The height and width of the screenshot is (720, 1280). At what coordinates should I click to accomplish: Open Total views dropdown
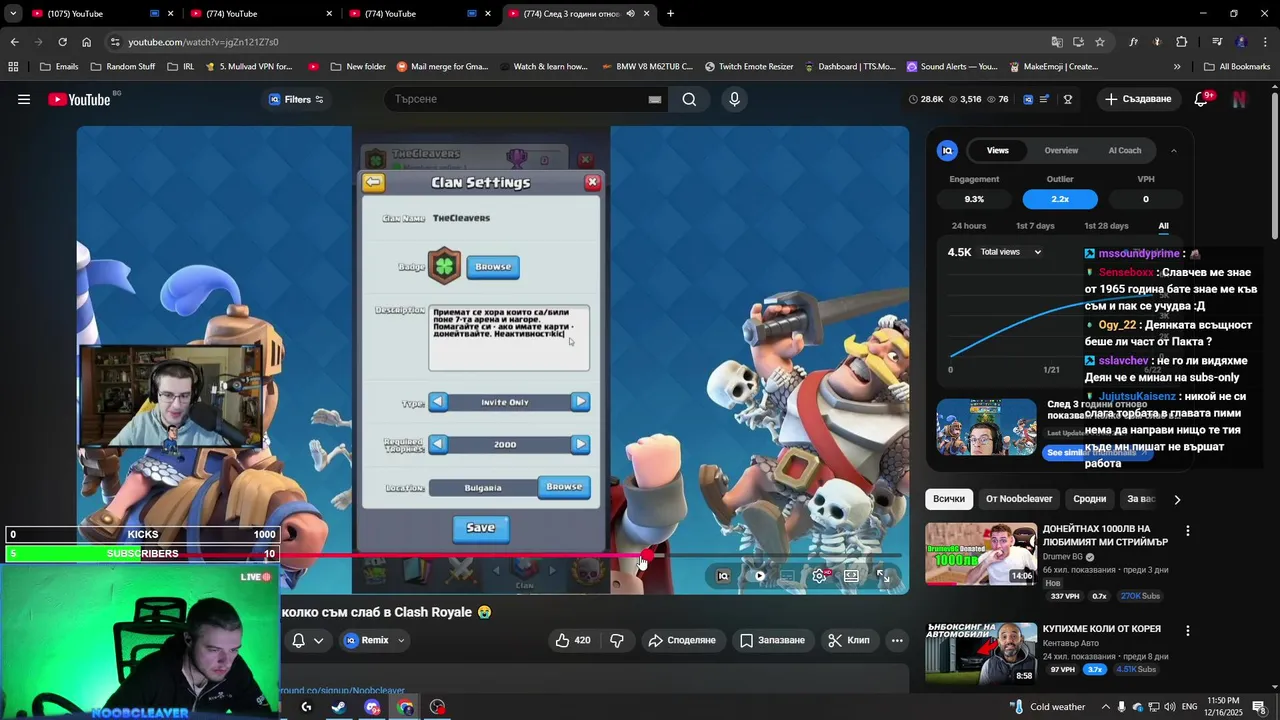click(x=1011, y=252)
